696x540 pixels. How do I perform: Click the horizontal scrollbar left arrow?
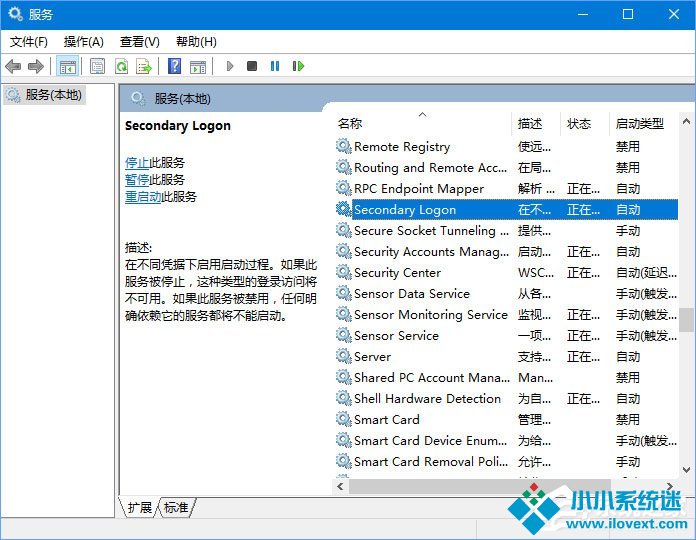point(340,486)
